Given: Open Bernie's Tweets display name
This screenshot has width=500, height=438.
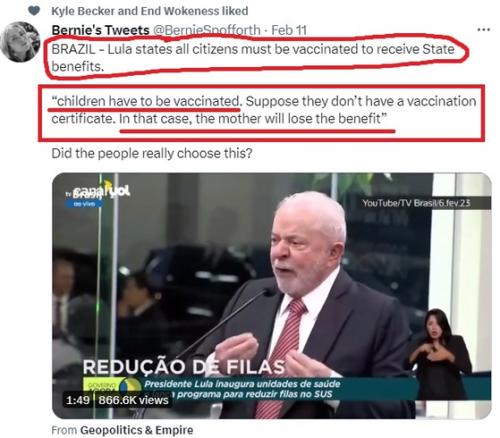Looking at the screenshot, I should 100,30.
